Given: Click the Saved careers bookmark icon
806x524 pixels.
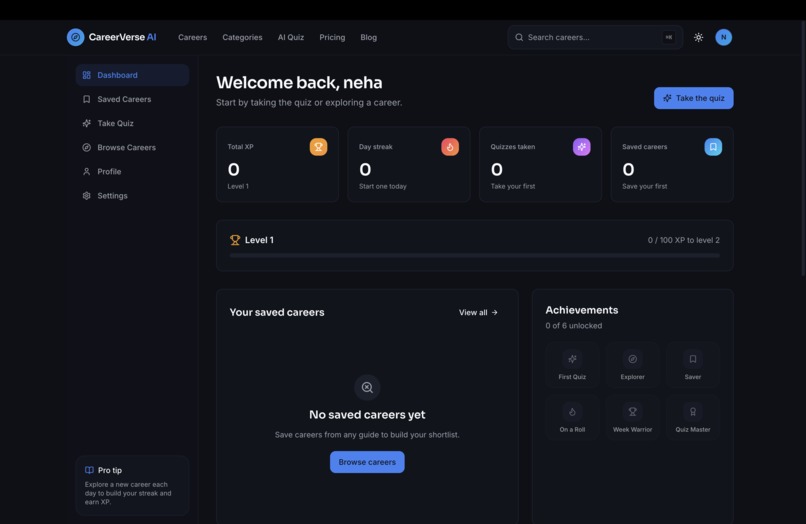Looking at the screenshot, I should coord(713,147).
